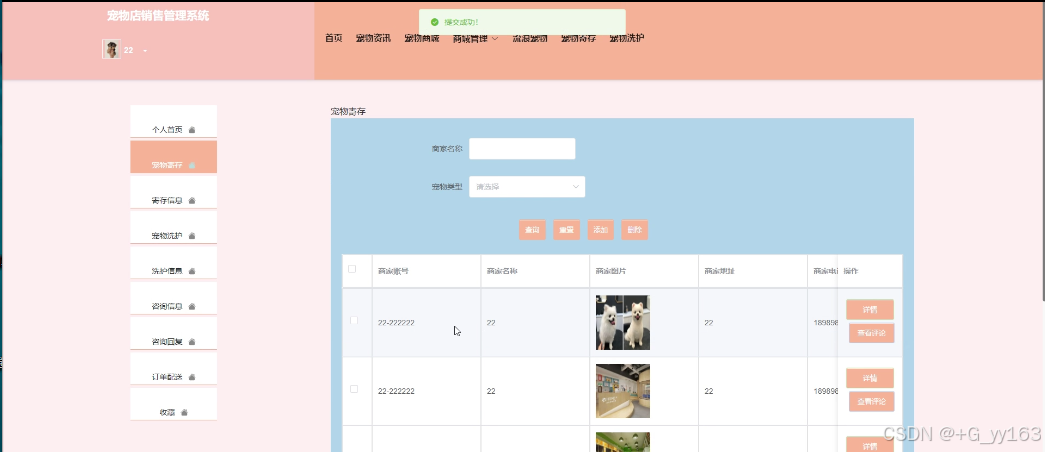Click the user avatar picture next to 22
The height and width of the screenshot is (452, 1045).
click(x=111, y=49)
